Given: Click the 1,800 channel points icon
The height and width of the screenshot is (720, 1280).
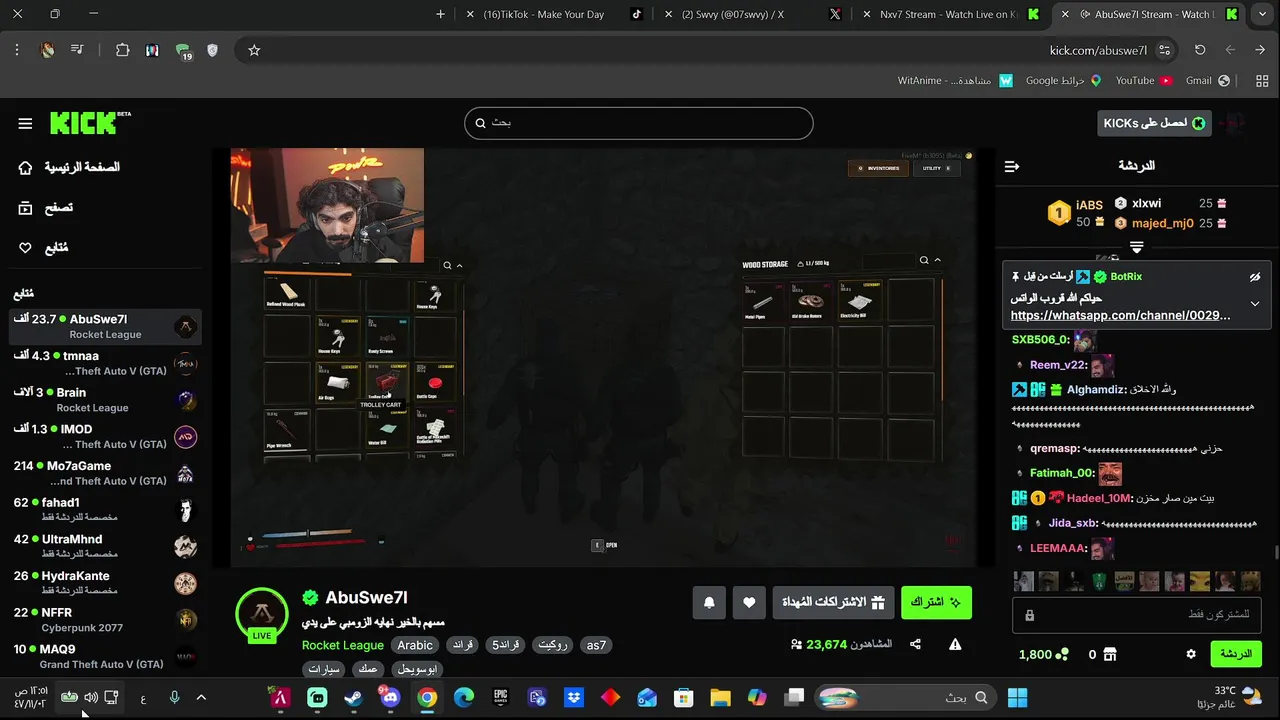Looking at the screenshot, I should pyautogui.click(x=1062, y=654).
